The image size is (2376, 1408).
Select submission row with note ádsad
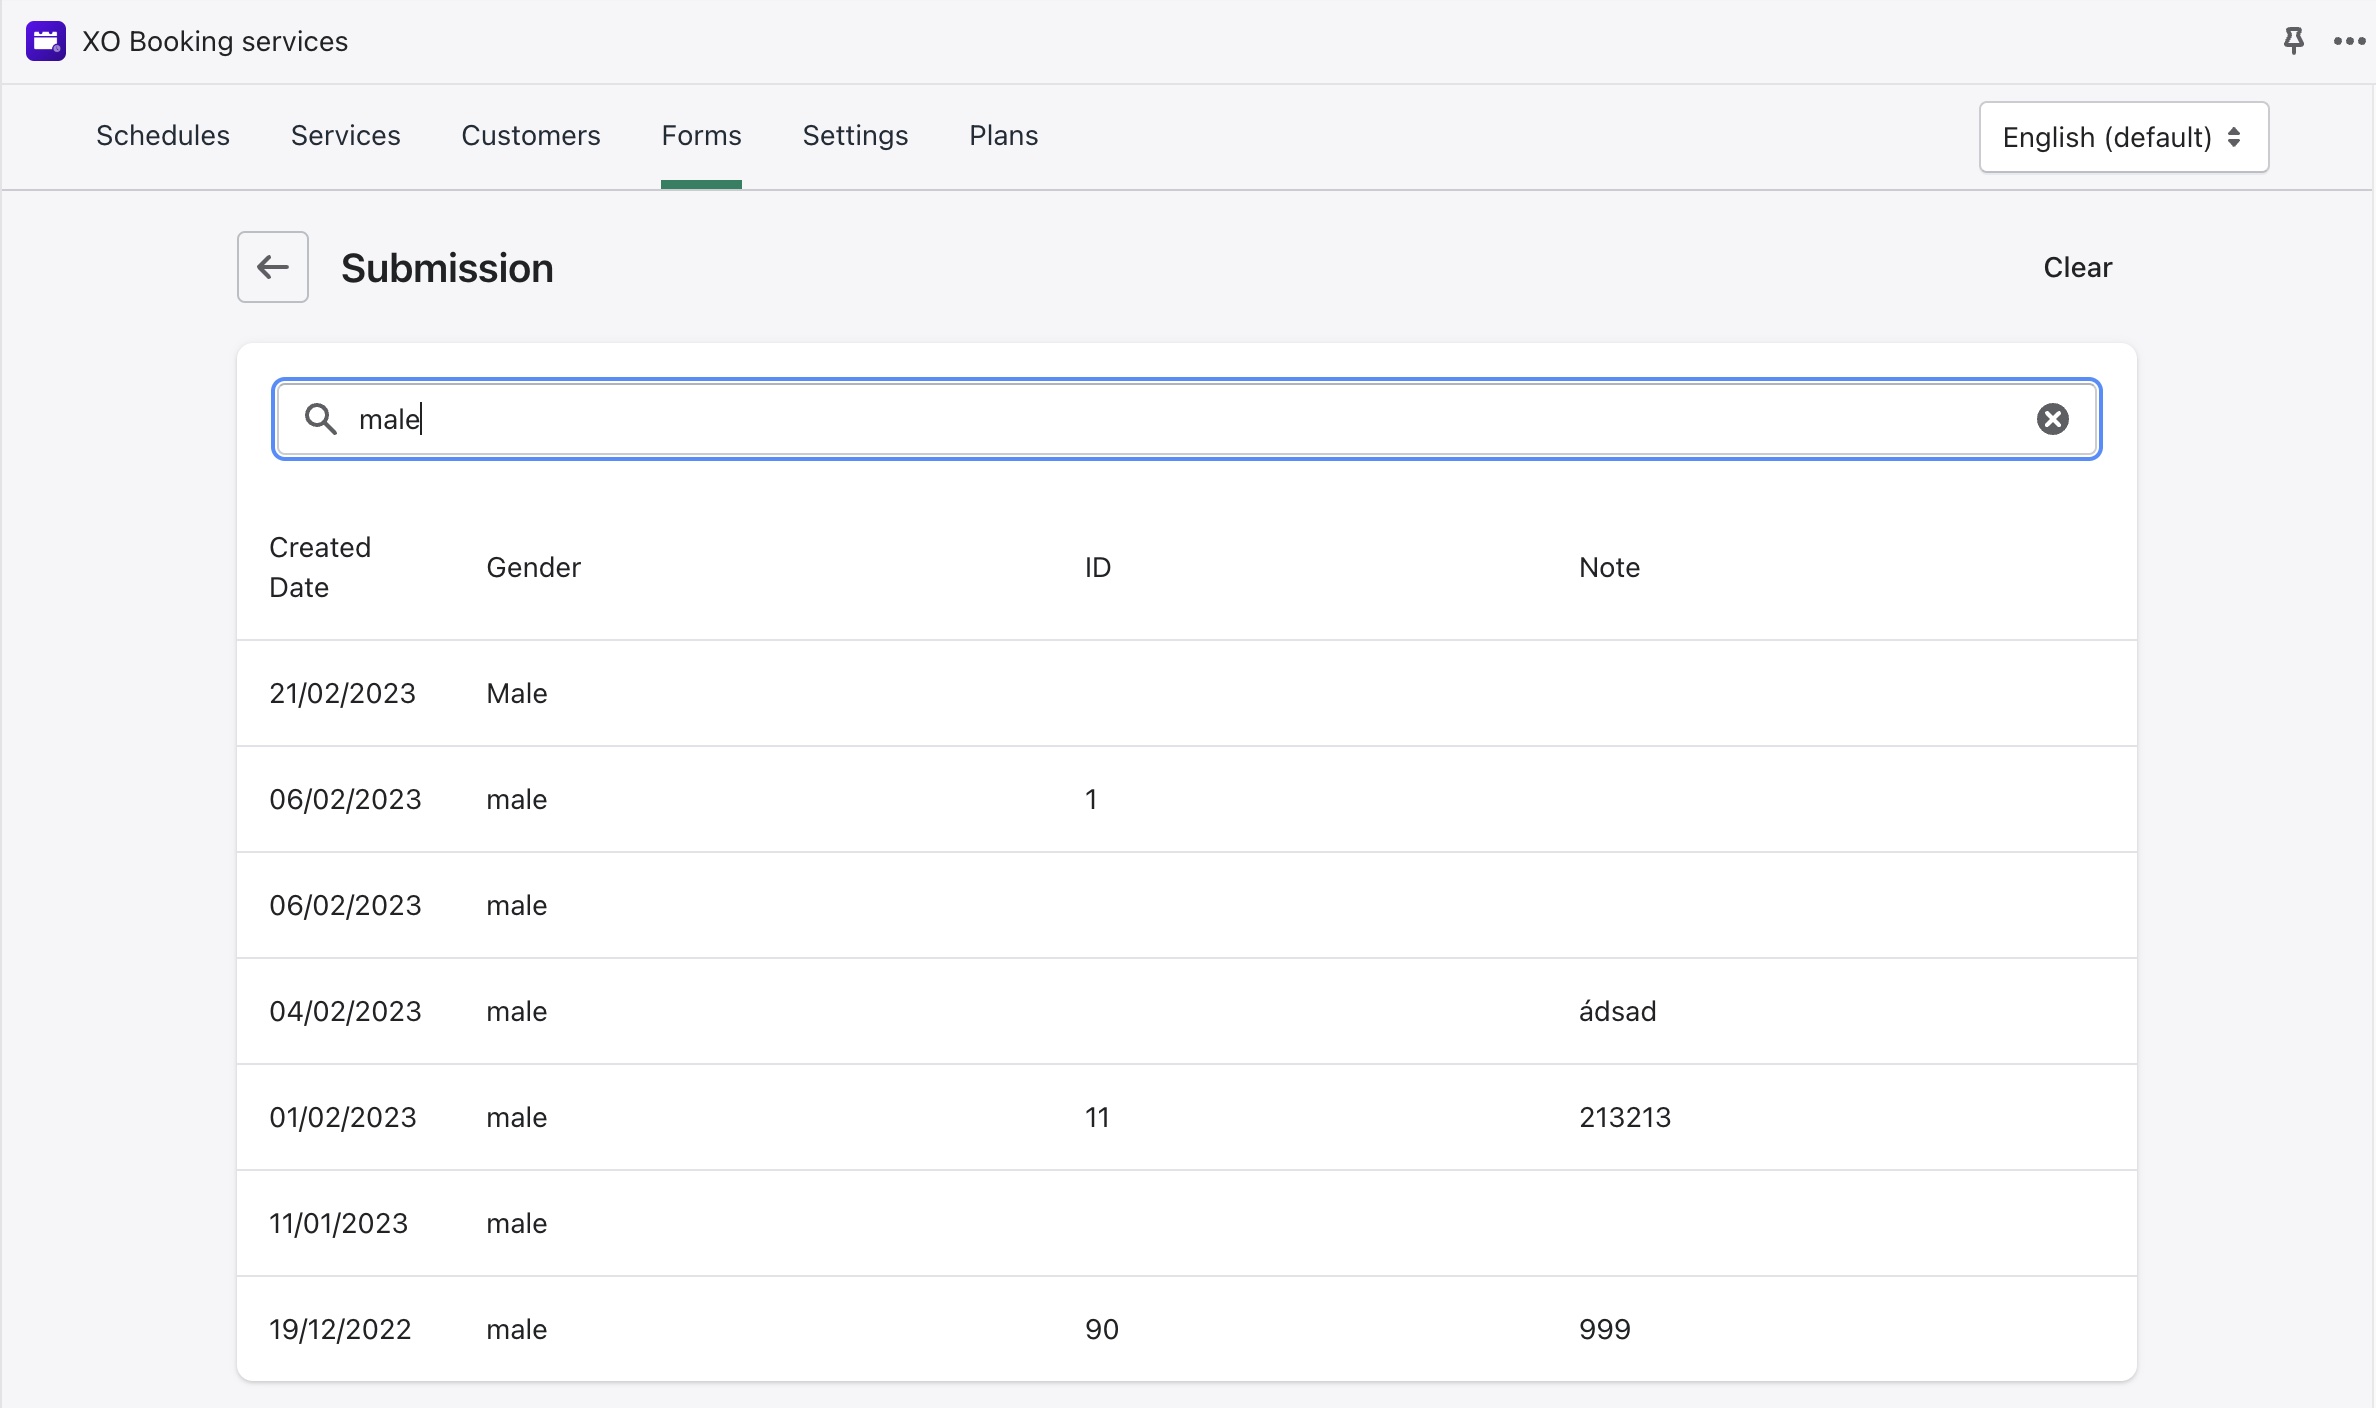click(x=1186, y=1011)
